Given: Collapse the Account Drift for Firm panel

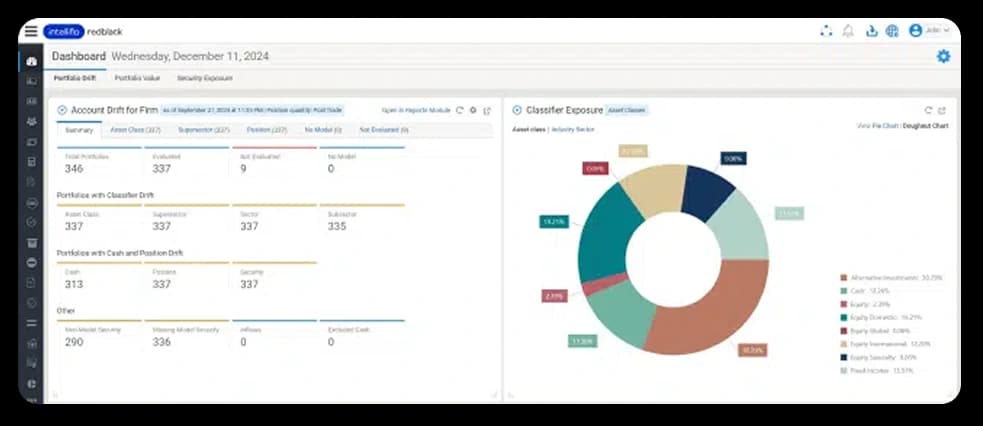Looking at the screenshot, I should tap(61, 110).
